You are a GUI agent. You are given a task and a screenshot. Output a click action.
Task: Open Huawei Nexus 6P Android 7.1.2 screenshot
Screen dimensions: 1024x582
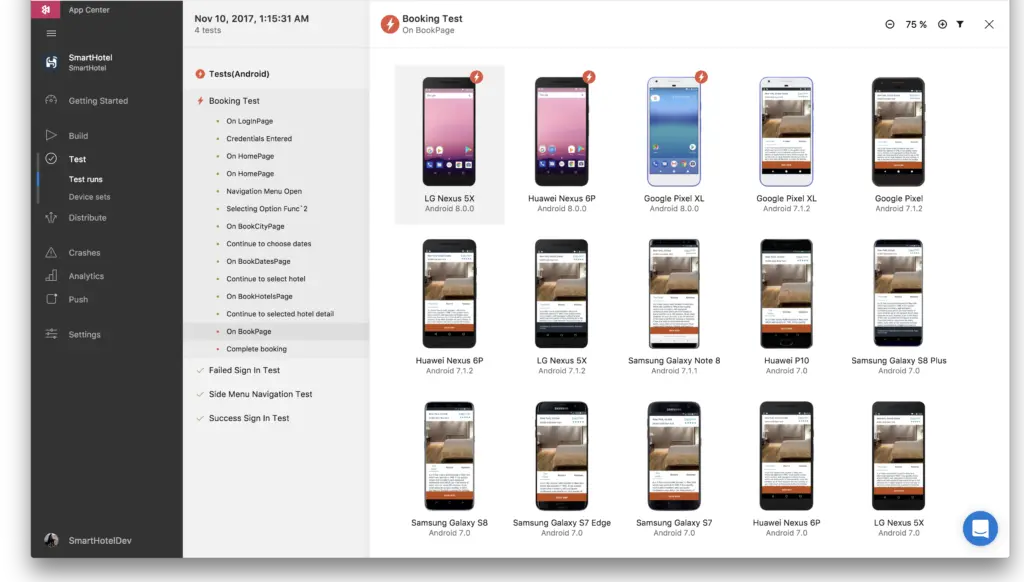click(449, 293)
